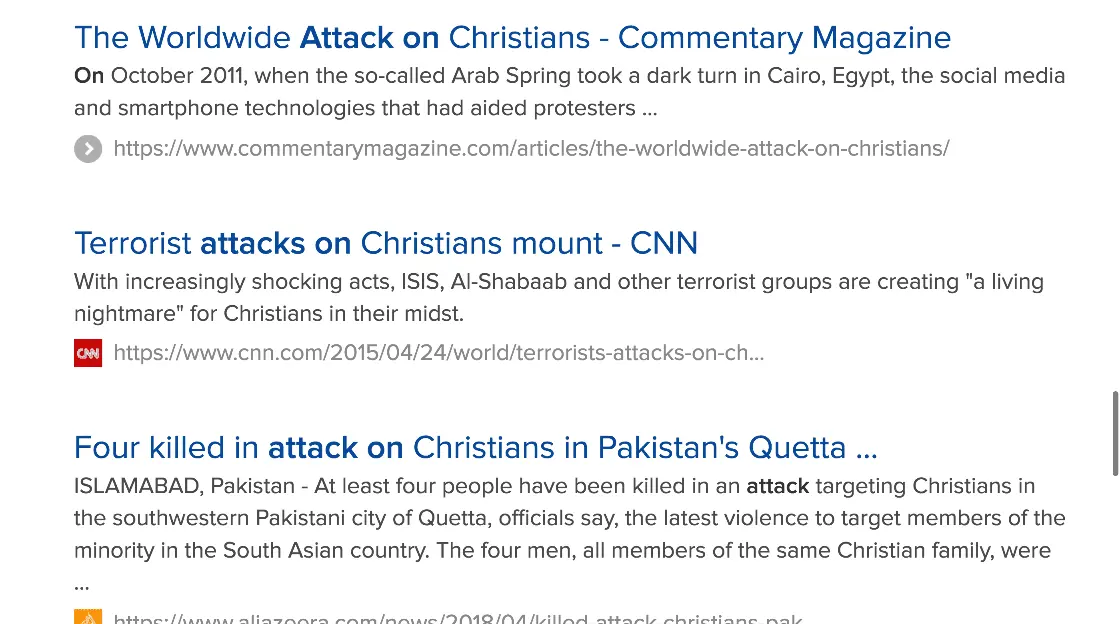
Task: Click the red CNN favicon
Action: (x=88, y=353)
